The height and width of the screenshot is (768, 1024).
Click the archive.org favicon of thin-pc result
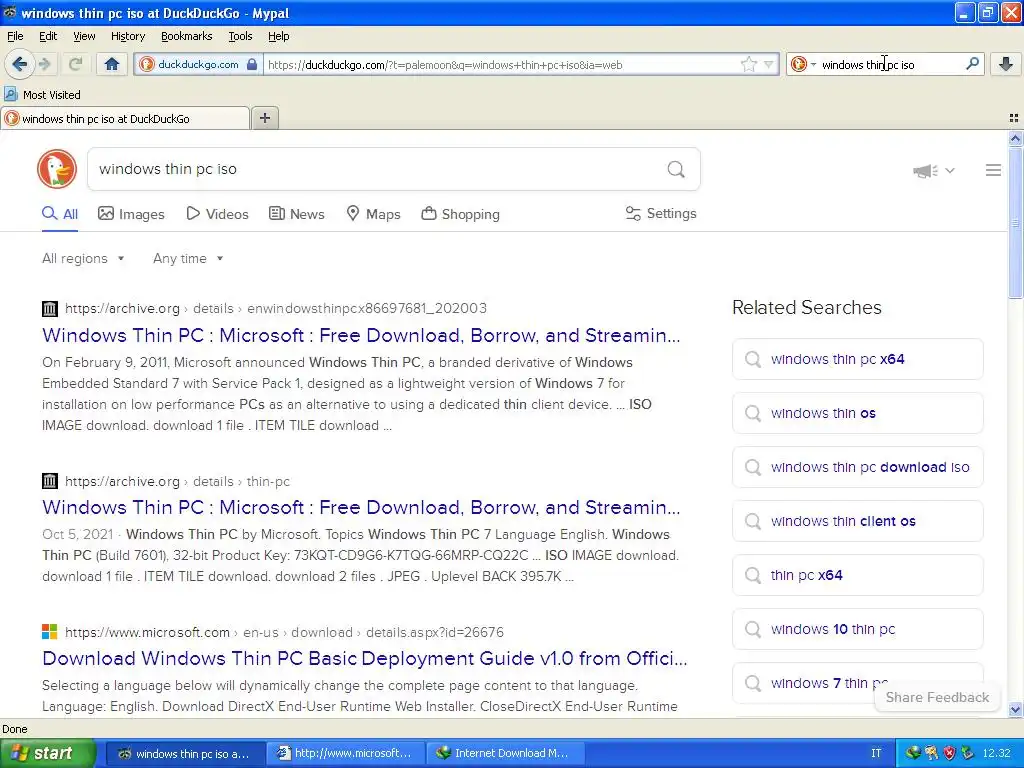point(50,481)
